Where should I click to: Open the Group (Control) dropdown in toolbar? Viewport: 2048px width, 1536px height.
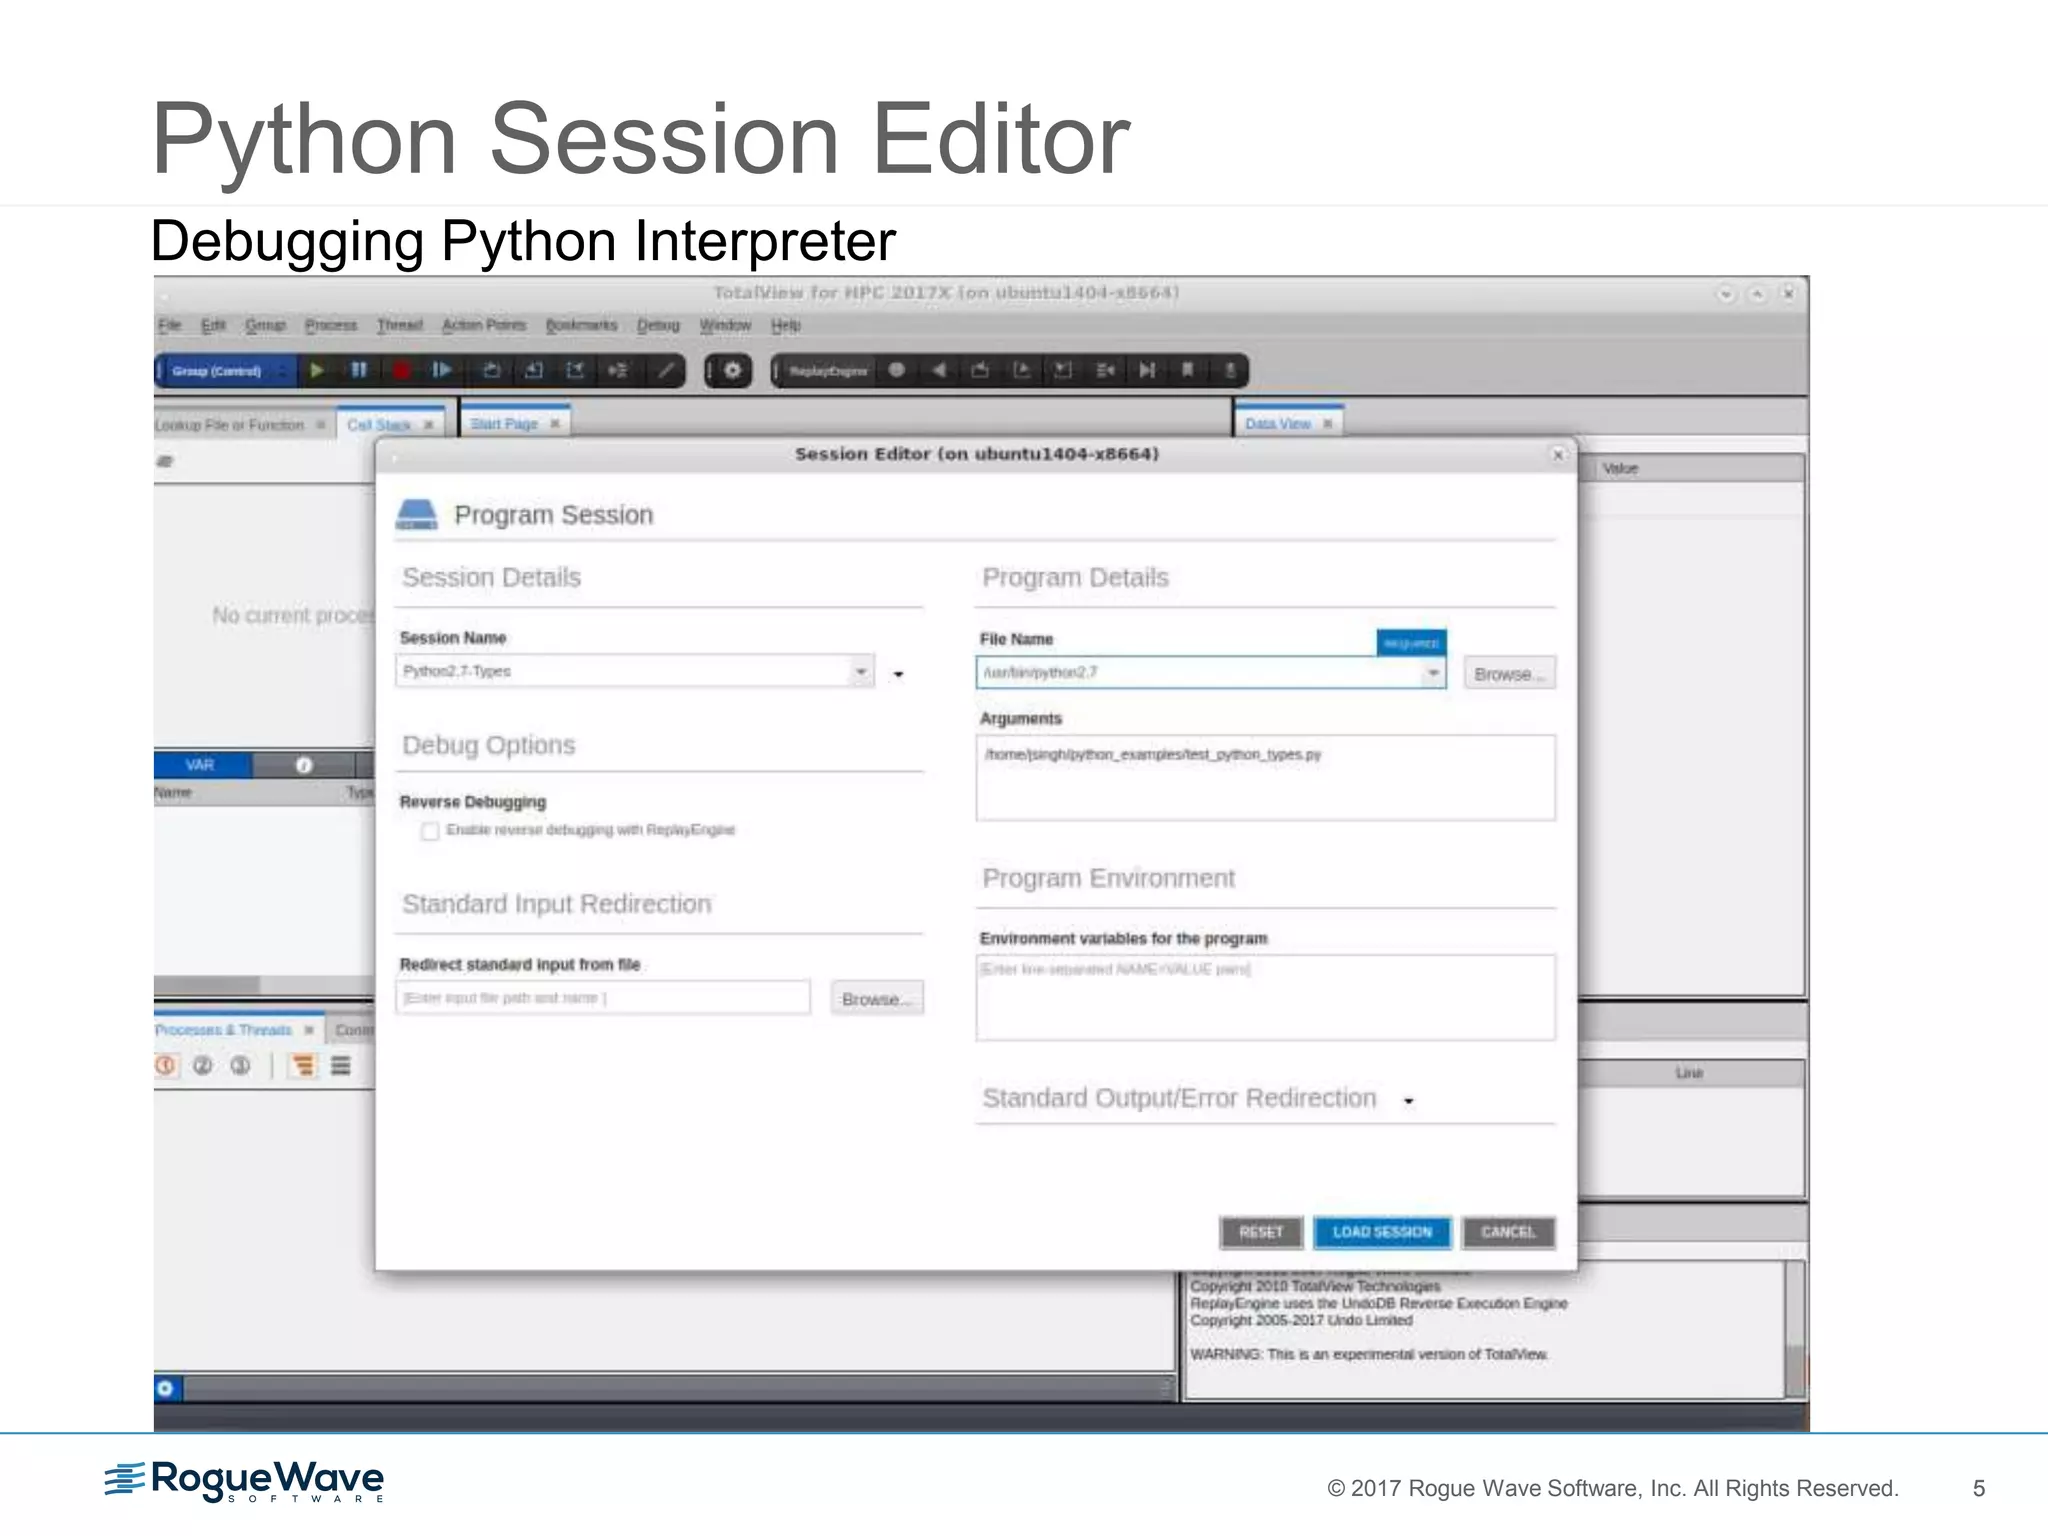click(x=226, y=371)
